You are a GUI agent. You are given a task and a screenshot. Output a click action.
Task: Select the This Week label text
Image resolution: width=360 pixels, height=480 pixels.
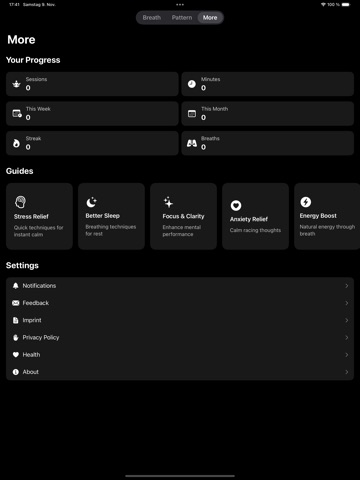[x=38, y=109]
